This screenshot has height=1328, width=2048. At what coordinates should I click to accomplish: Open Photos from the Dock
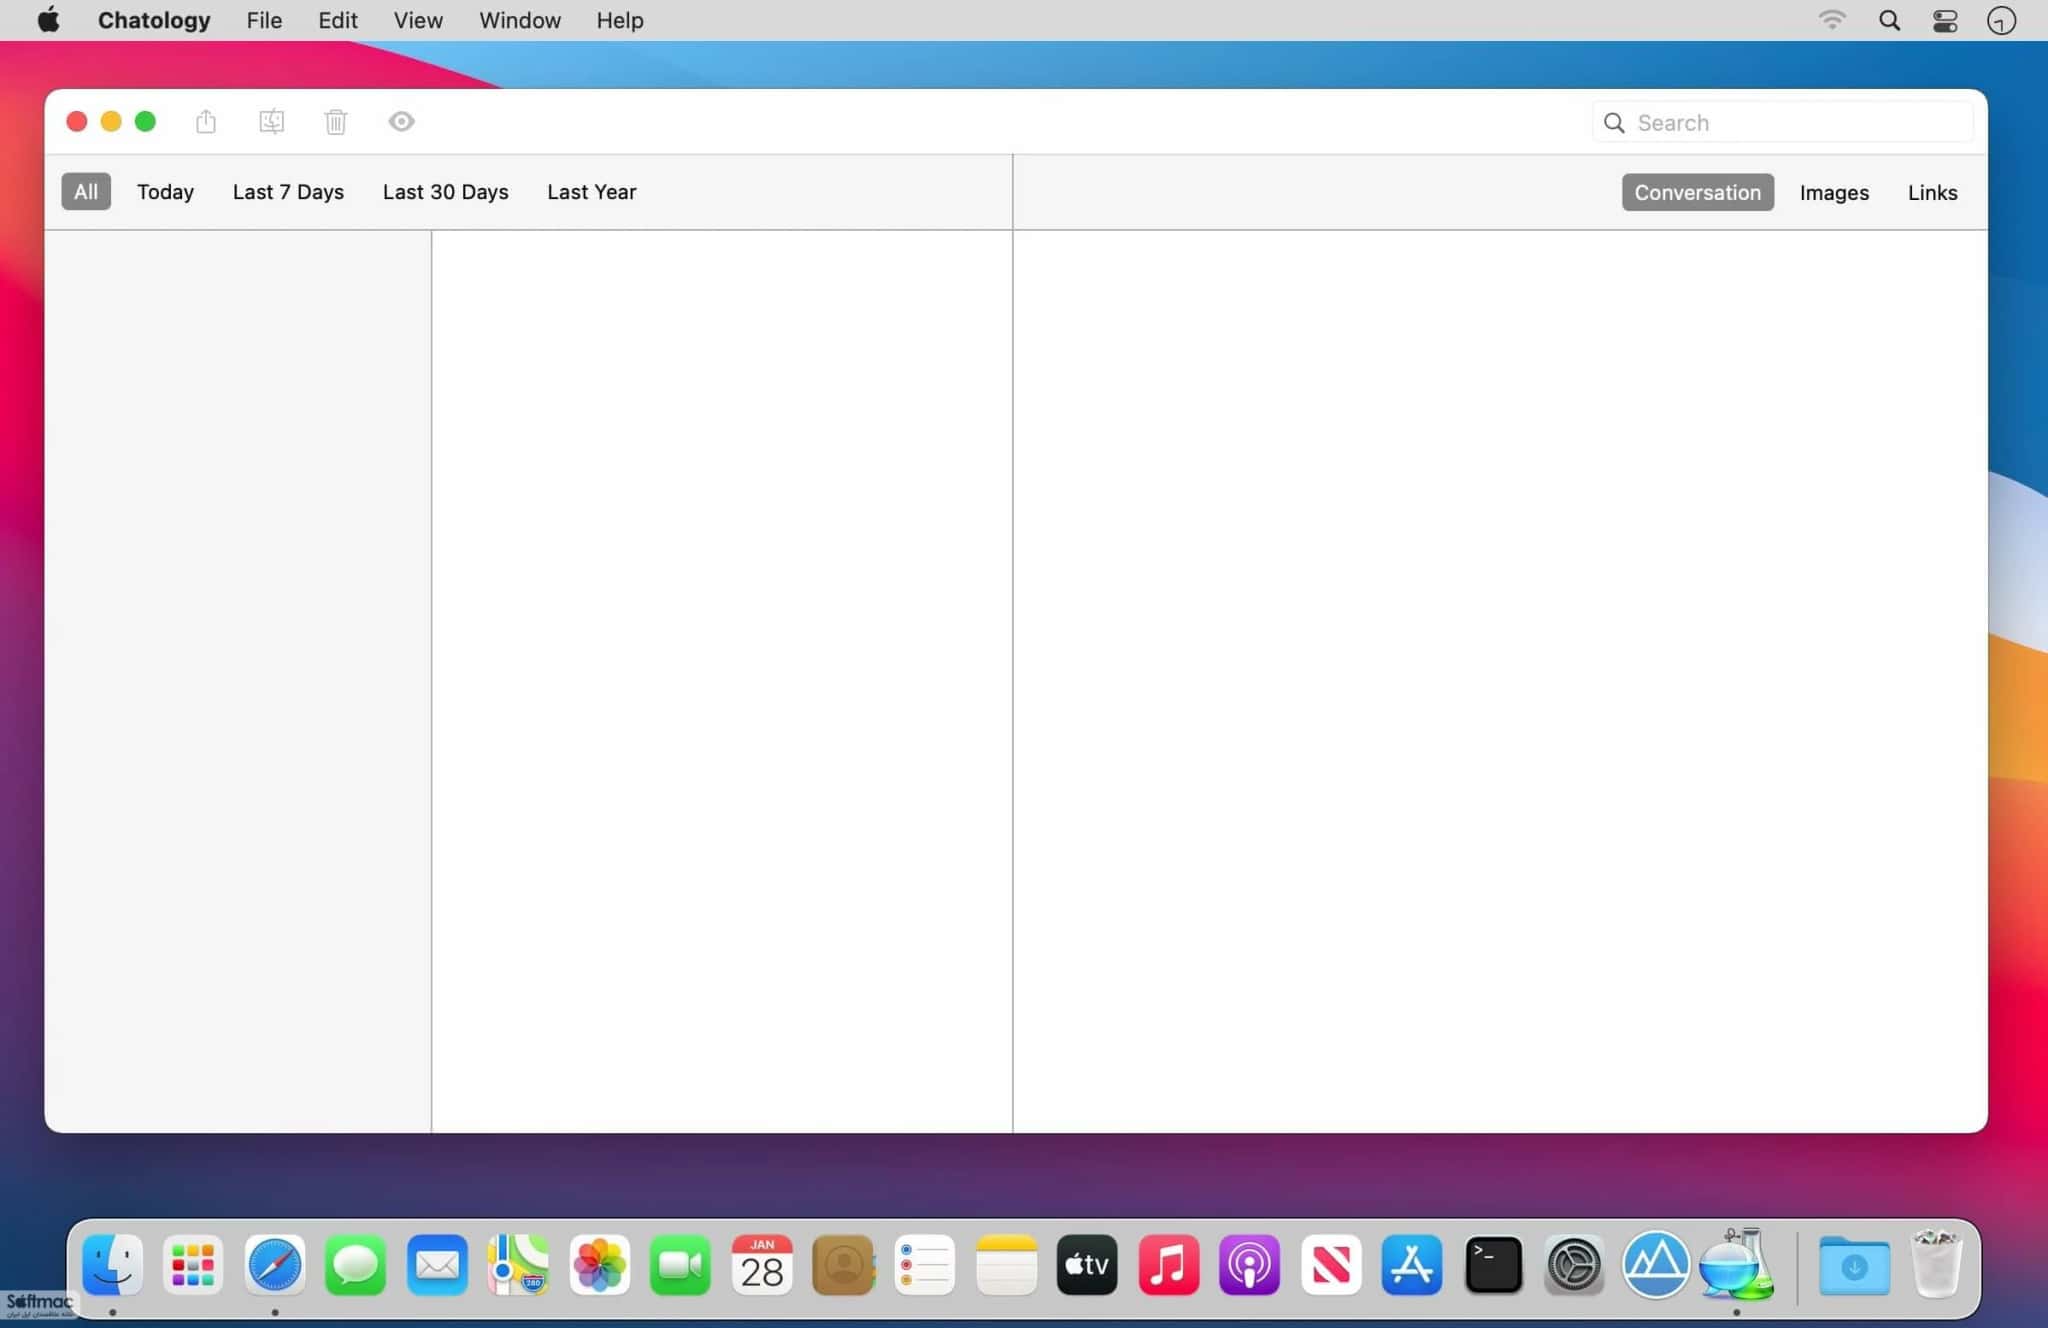[600, 1265]
